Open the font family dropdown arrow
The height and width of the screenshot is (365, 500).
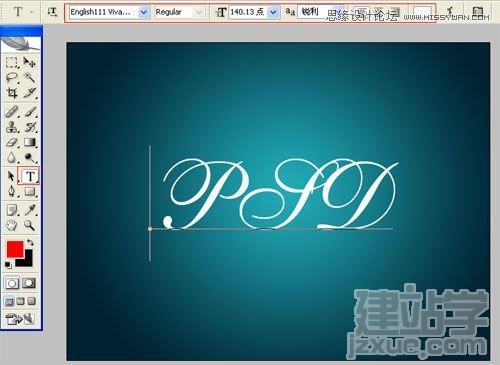144,12
